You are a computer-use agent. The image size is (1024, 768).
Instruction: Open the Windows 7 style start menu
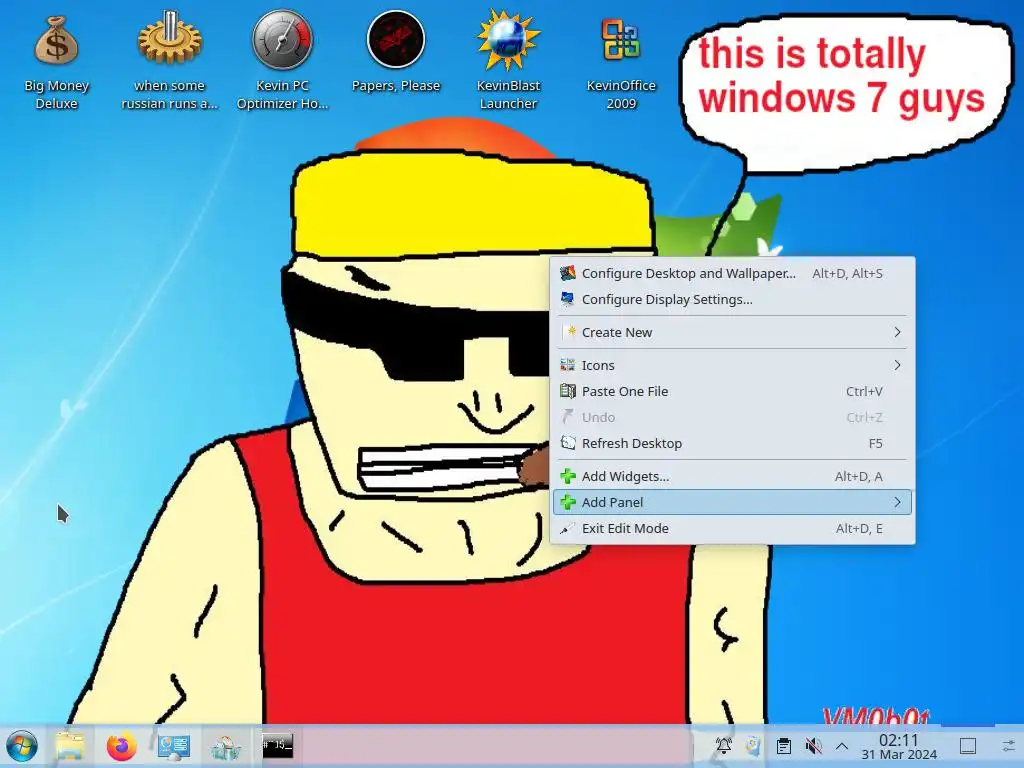tap(22, 746)
